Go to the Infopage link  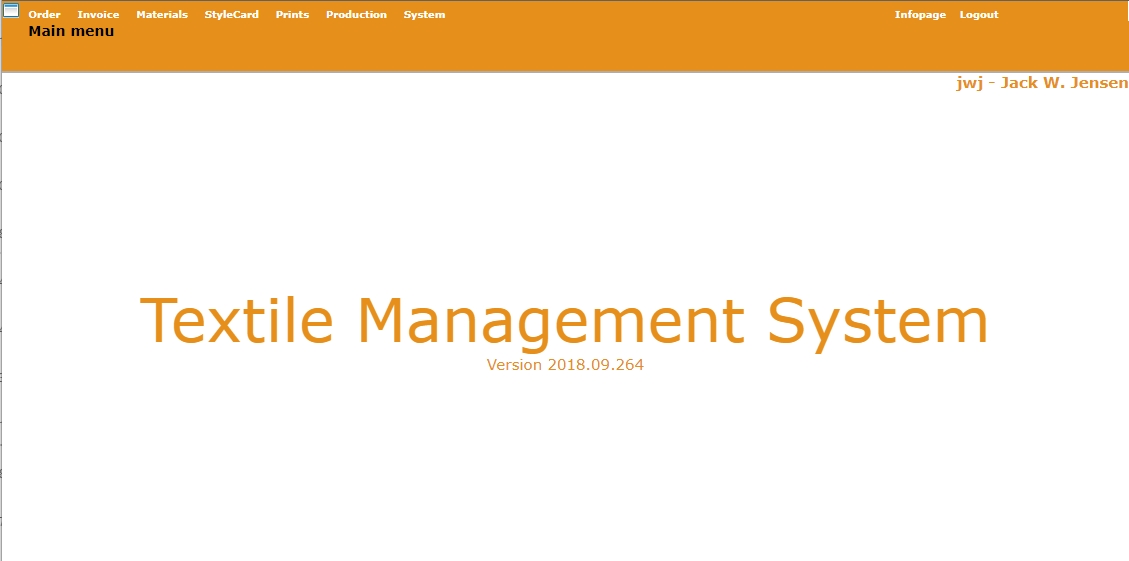[920, 15]
